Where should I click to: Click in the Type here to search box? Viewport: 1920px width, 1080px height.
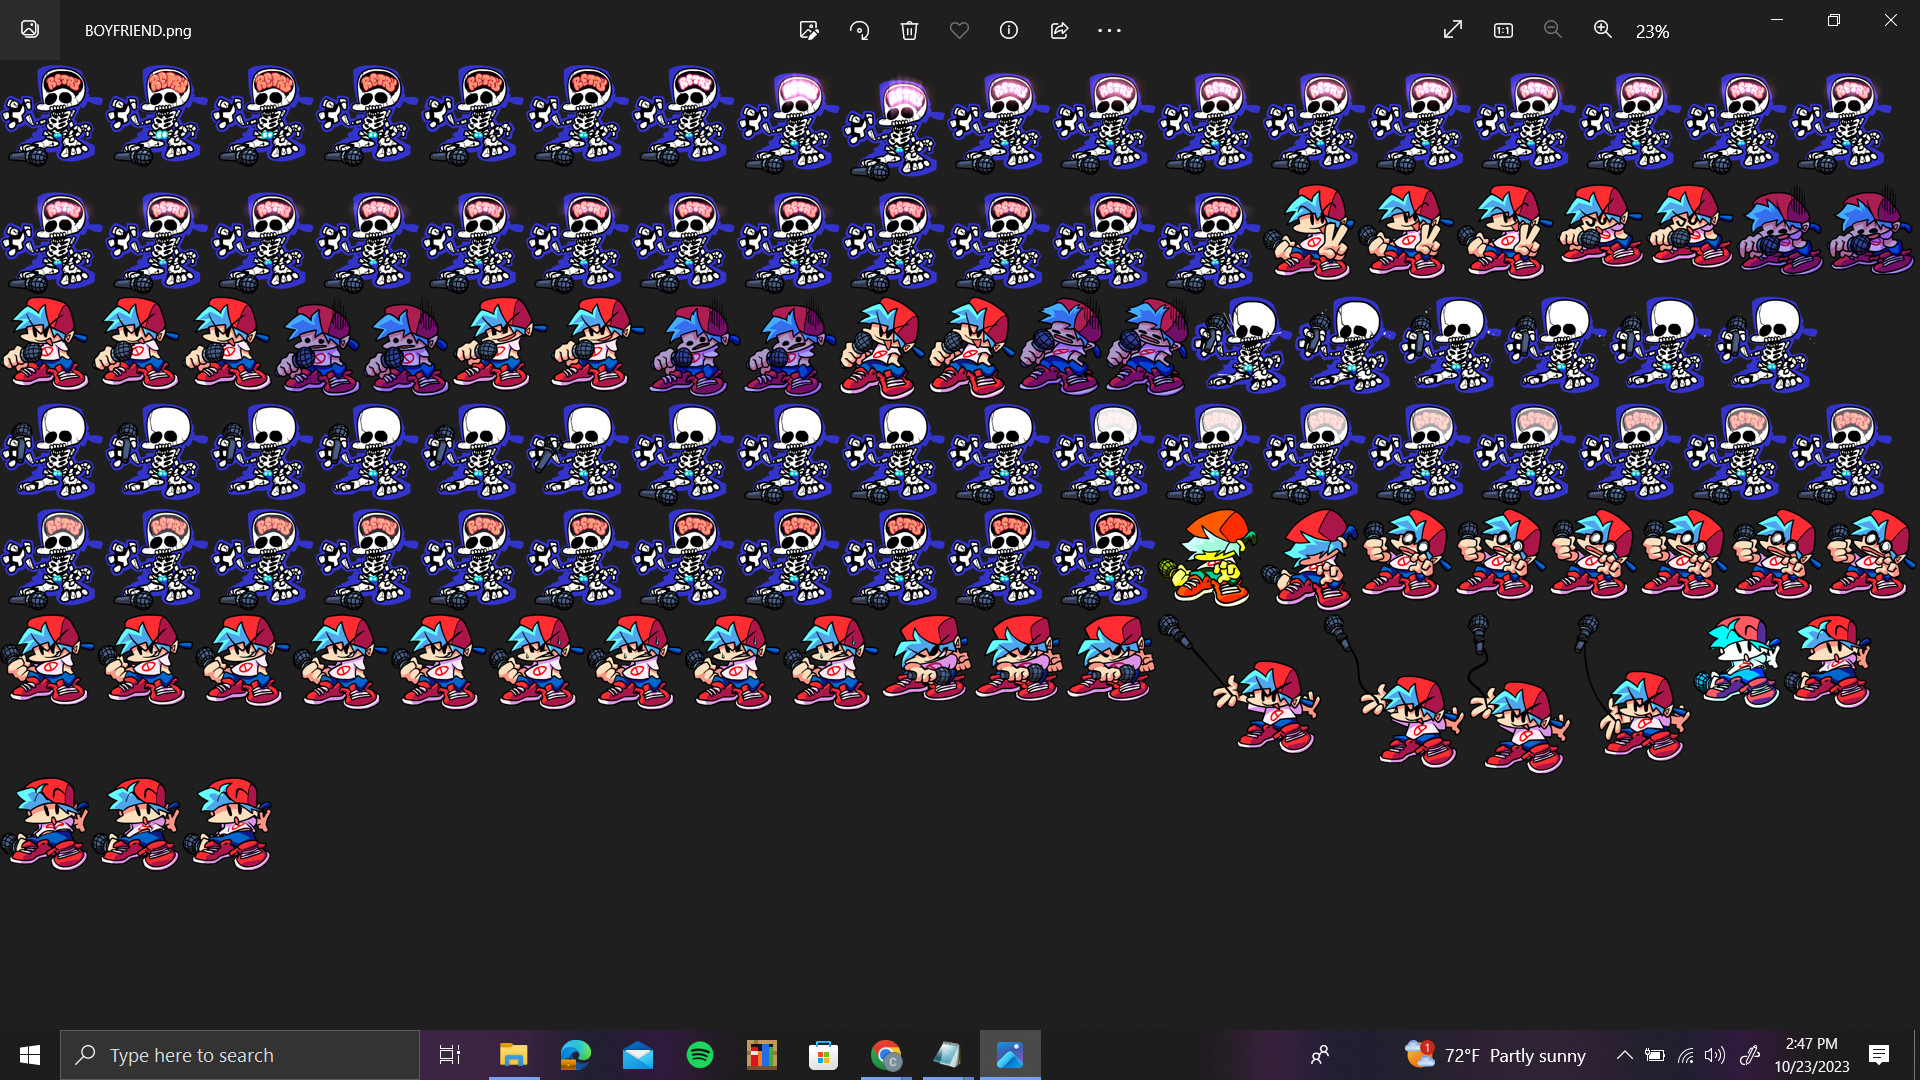[x=240, y=1055]
